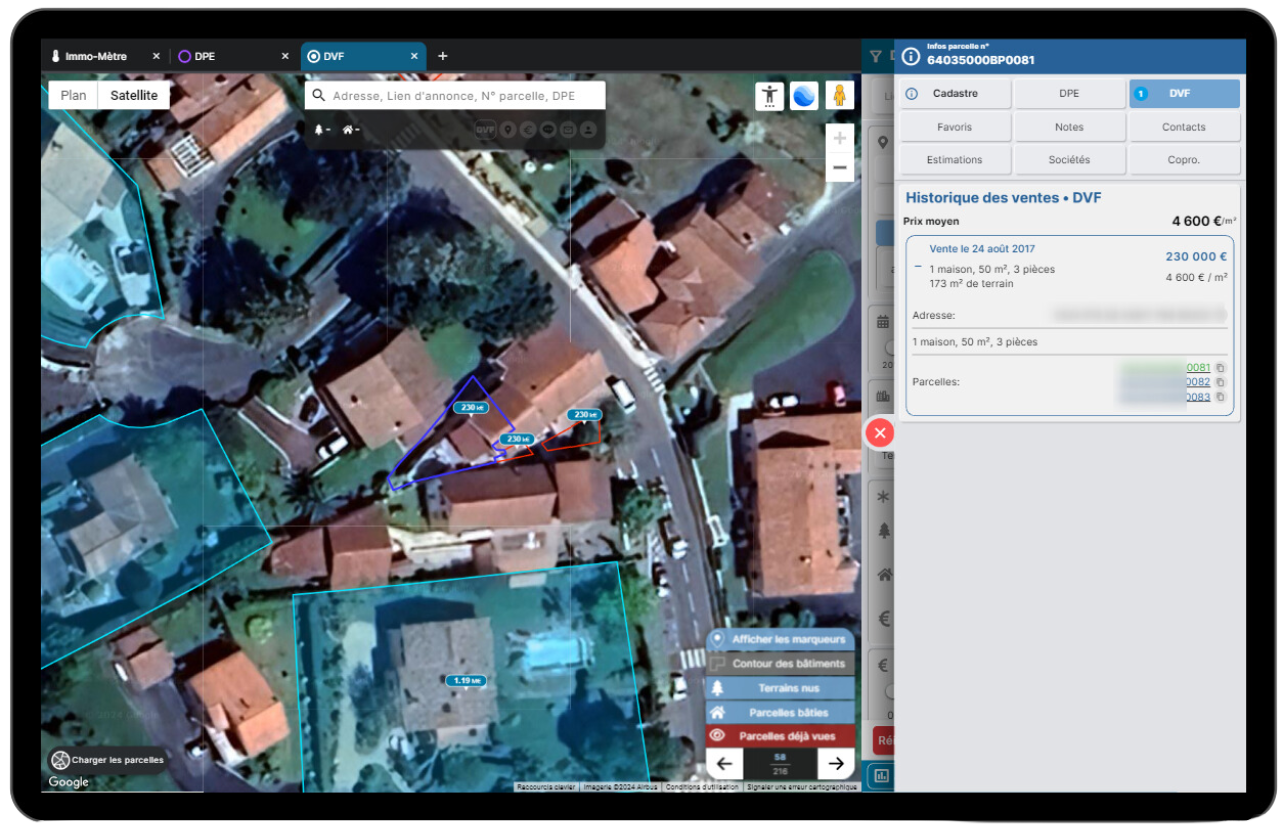Image resolution: width=1283 pixels, height=827 pixels.
Task: Click the filter funnel icon behind the panel
Action: 876,57
